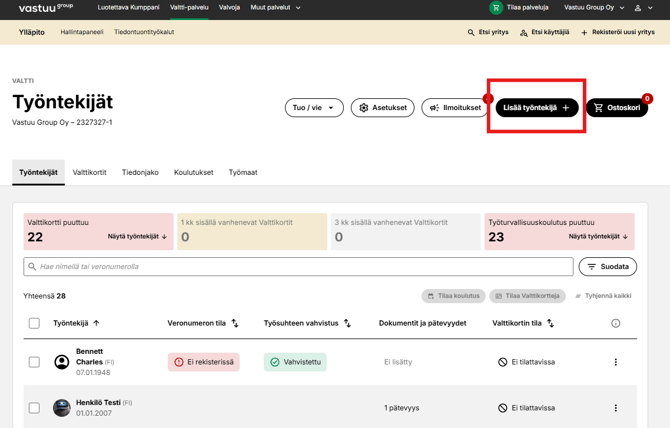This screenshot has height=428, width=670.
Task: Sort by Veronumeron tila column
Action: tap(235, 323)
